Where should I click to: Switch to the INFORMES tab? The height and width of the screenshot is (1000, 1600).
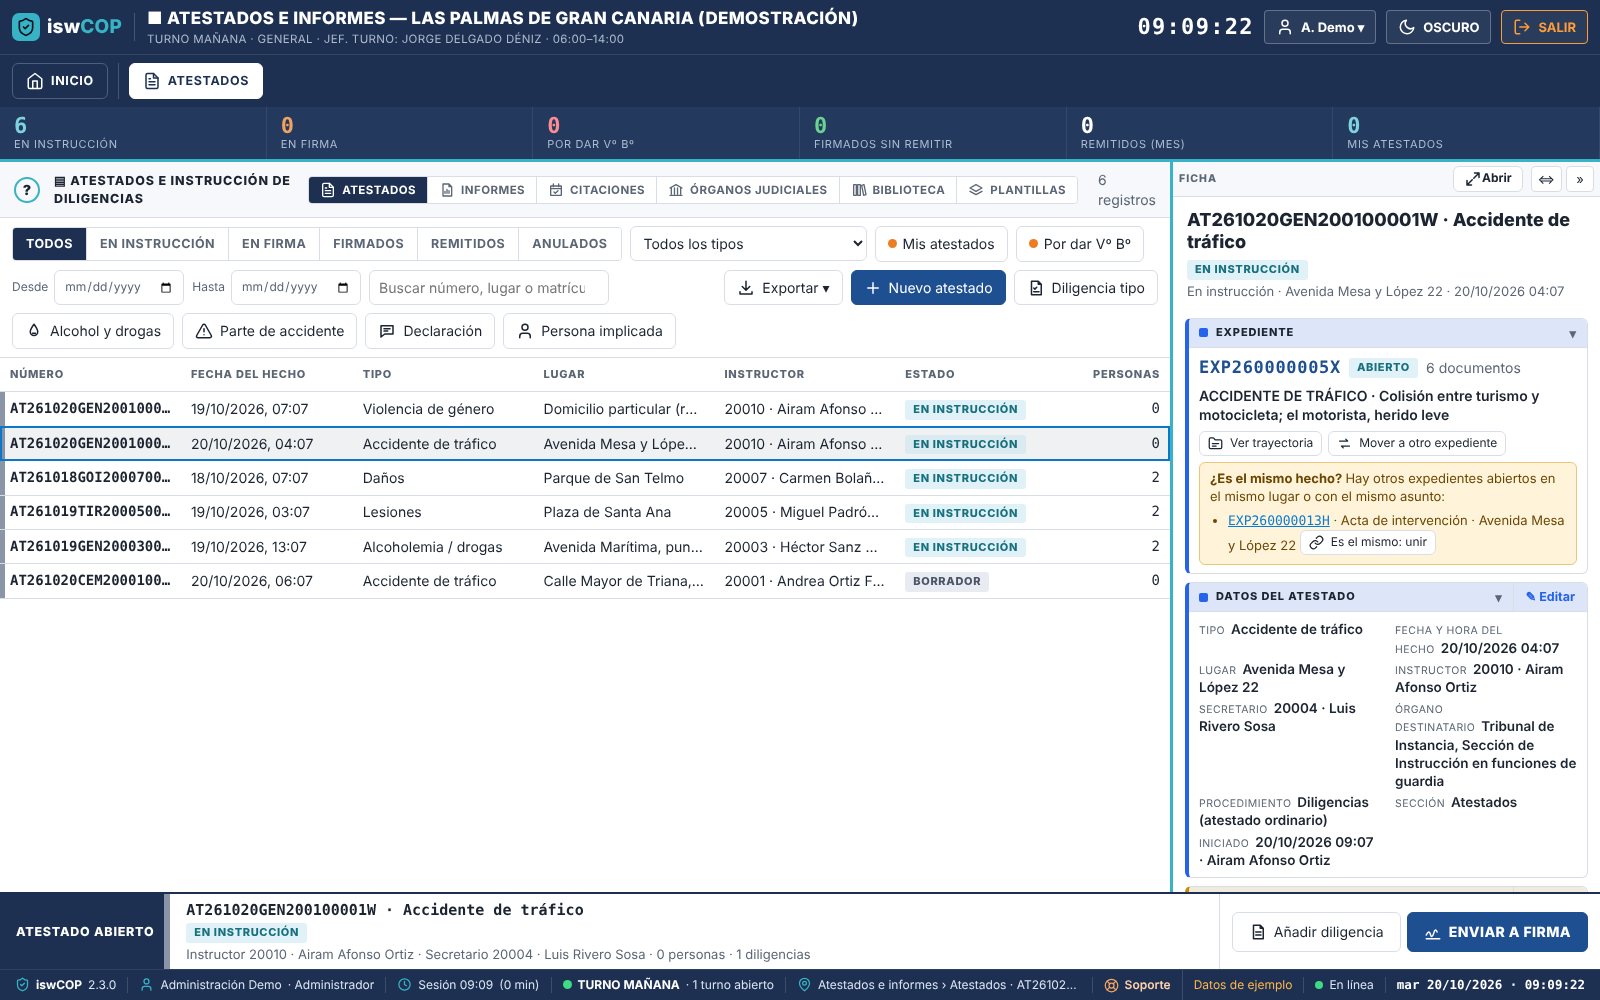483,190
